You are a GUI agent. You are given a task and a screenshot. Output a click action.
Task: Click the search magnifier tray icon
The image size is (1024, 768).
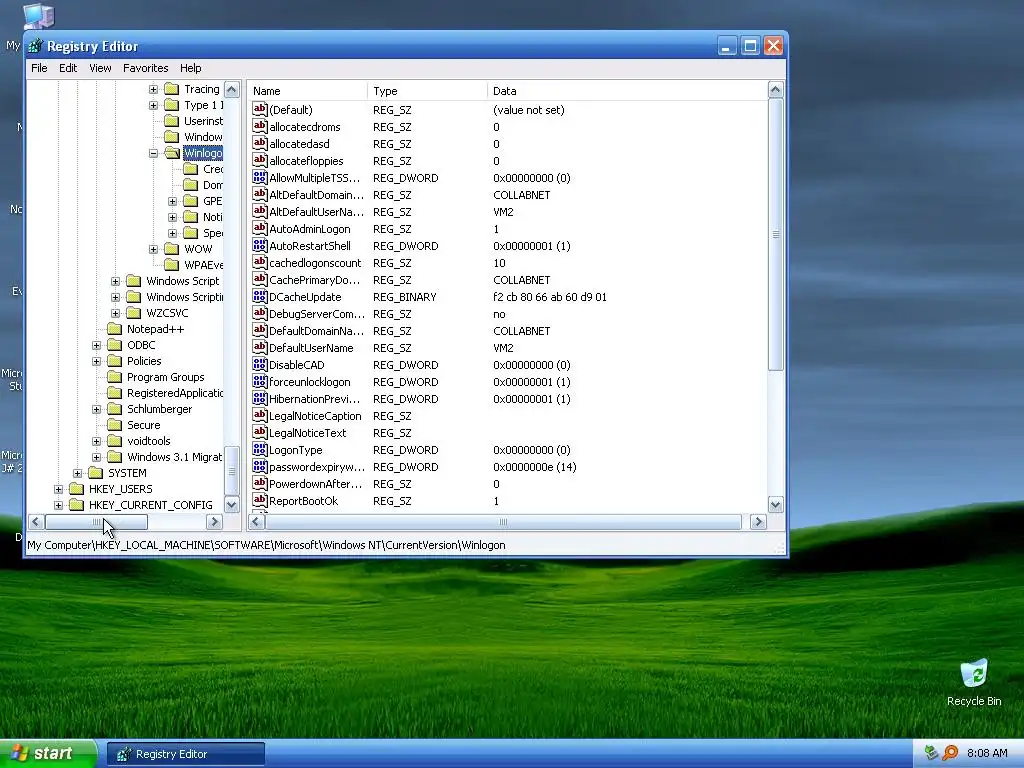click(x=950, y=753)
